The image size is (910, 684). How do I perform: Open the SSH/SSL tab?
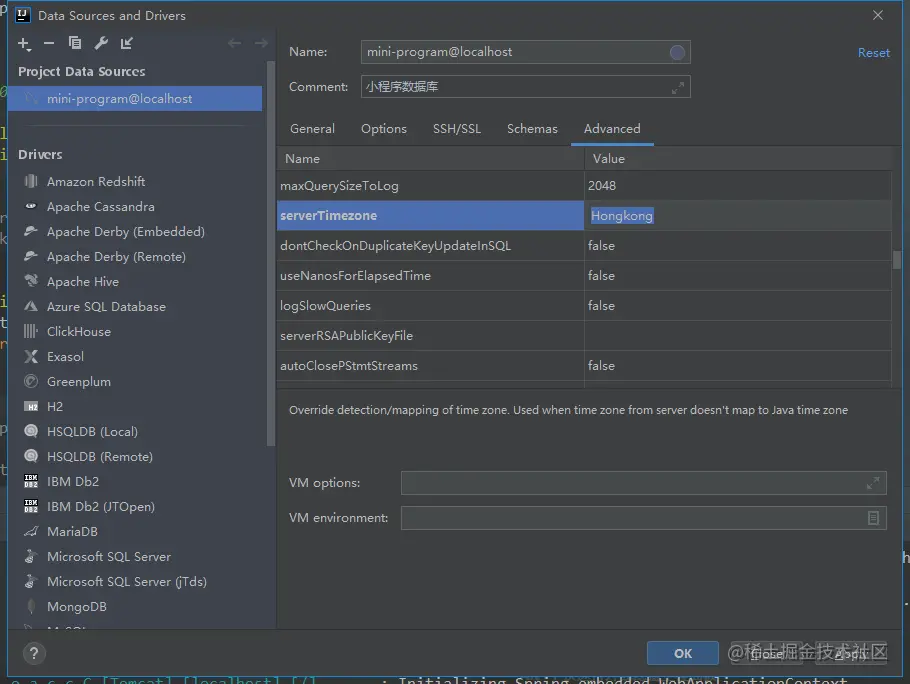point(457,129)
